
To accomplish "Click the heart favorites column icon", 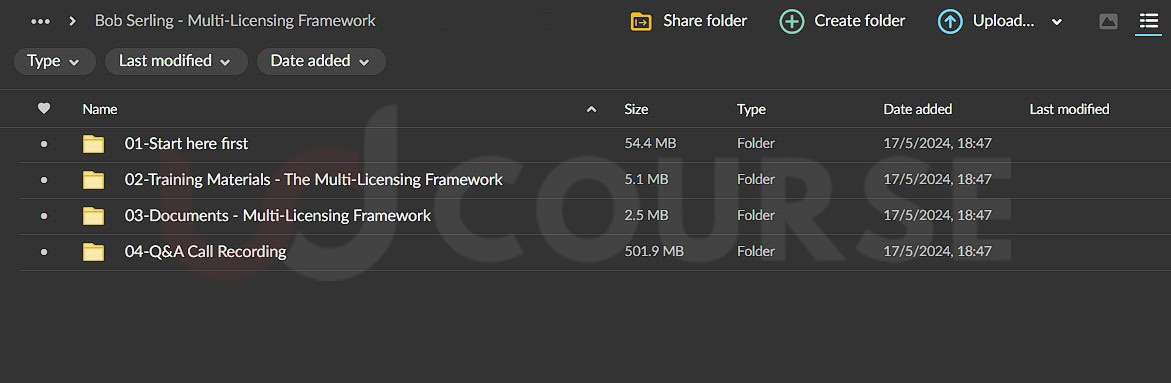I will [x=44, y=109].
